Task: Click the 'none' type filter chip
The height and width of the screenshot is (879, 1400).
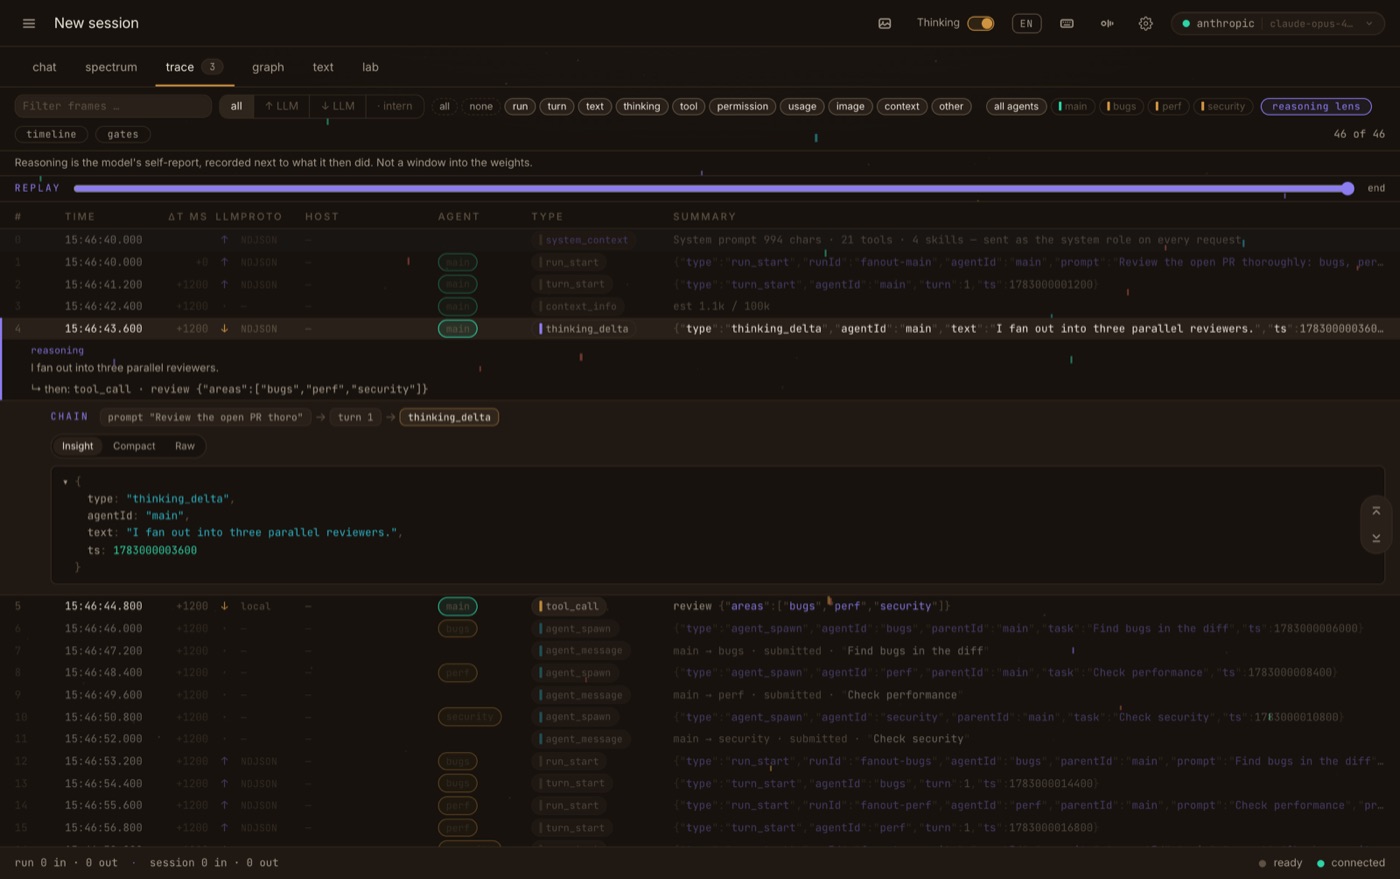Action: (481, 106)
